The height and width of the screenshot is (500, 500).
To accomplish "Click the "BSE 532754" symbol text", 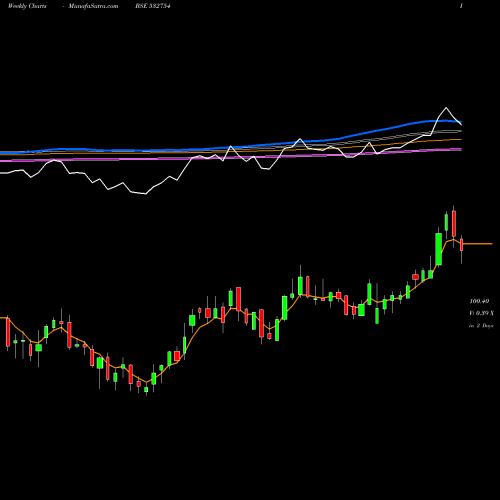I will (x=153, y=6).
